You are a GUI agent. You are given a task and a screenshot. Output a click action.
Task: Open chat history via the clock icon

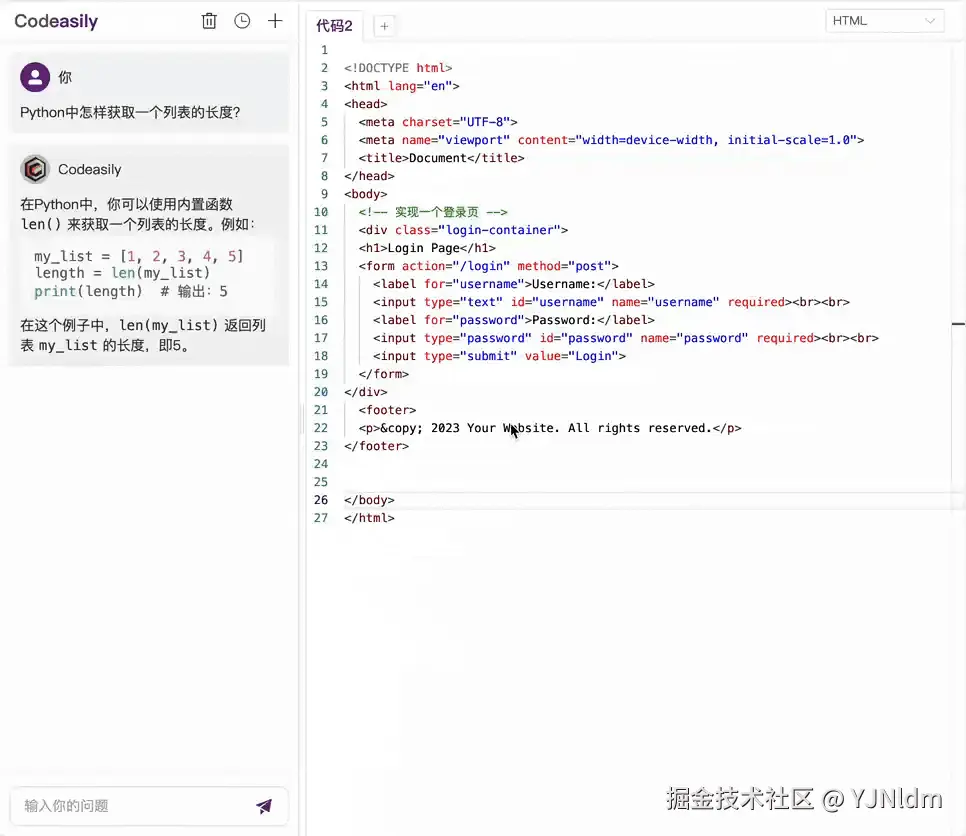(242, 20)
